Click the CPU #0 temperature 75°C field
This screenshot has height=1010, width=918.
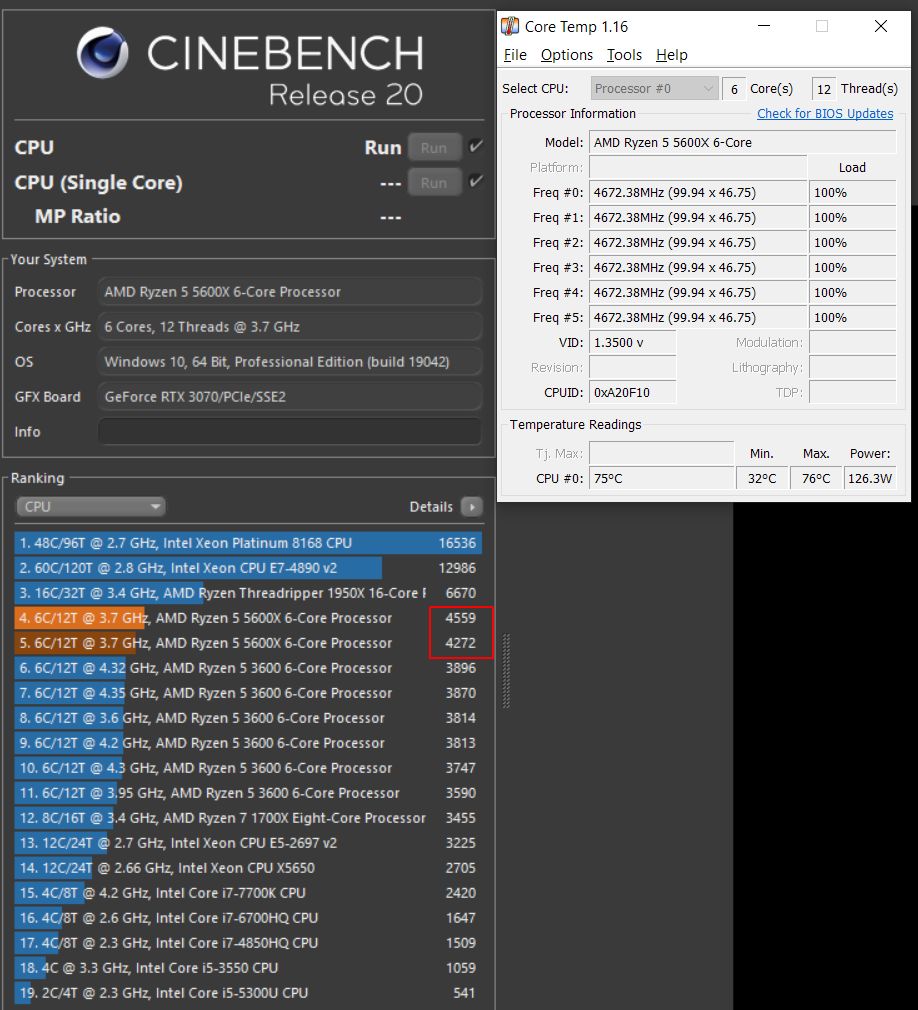(x=661, y=479)
